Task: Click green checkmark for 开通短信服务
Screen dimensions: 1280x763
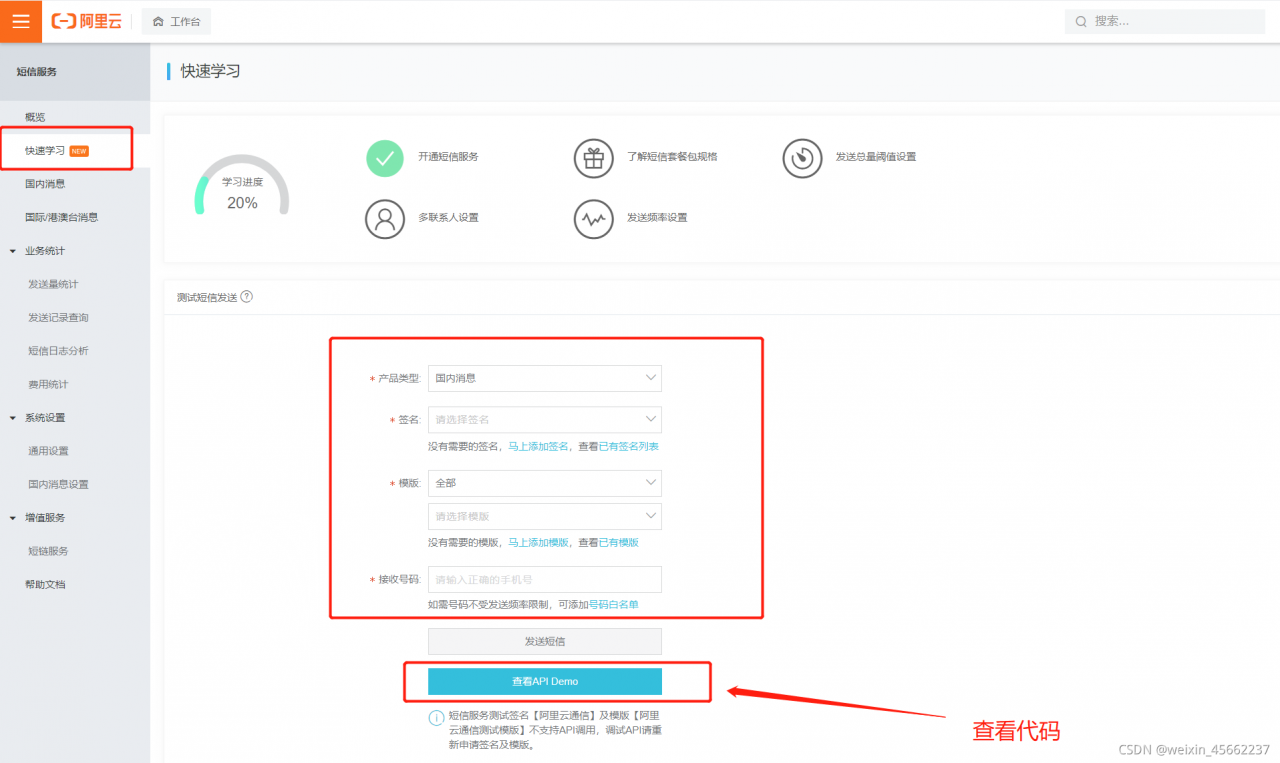Action: (x=385, y=157)
